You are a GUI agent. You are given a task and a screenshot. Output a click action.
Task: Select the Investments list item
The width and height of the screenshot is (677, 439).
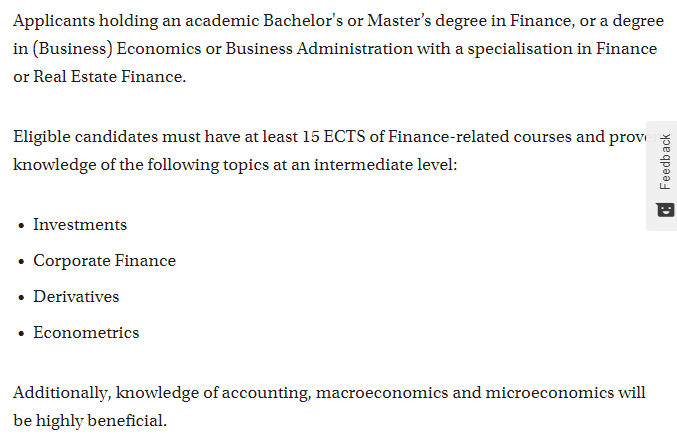coord(80,225)
